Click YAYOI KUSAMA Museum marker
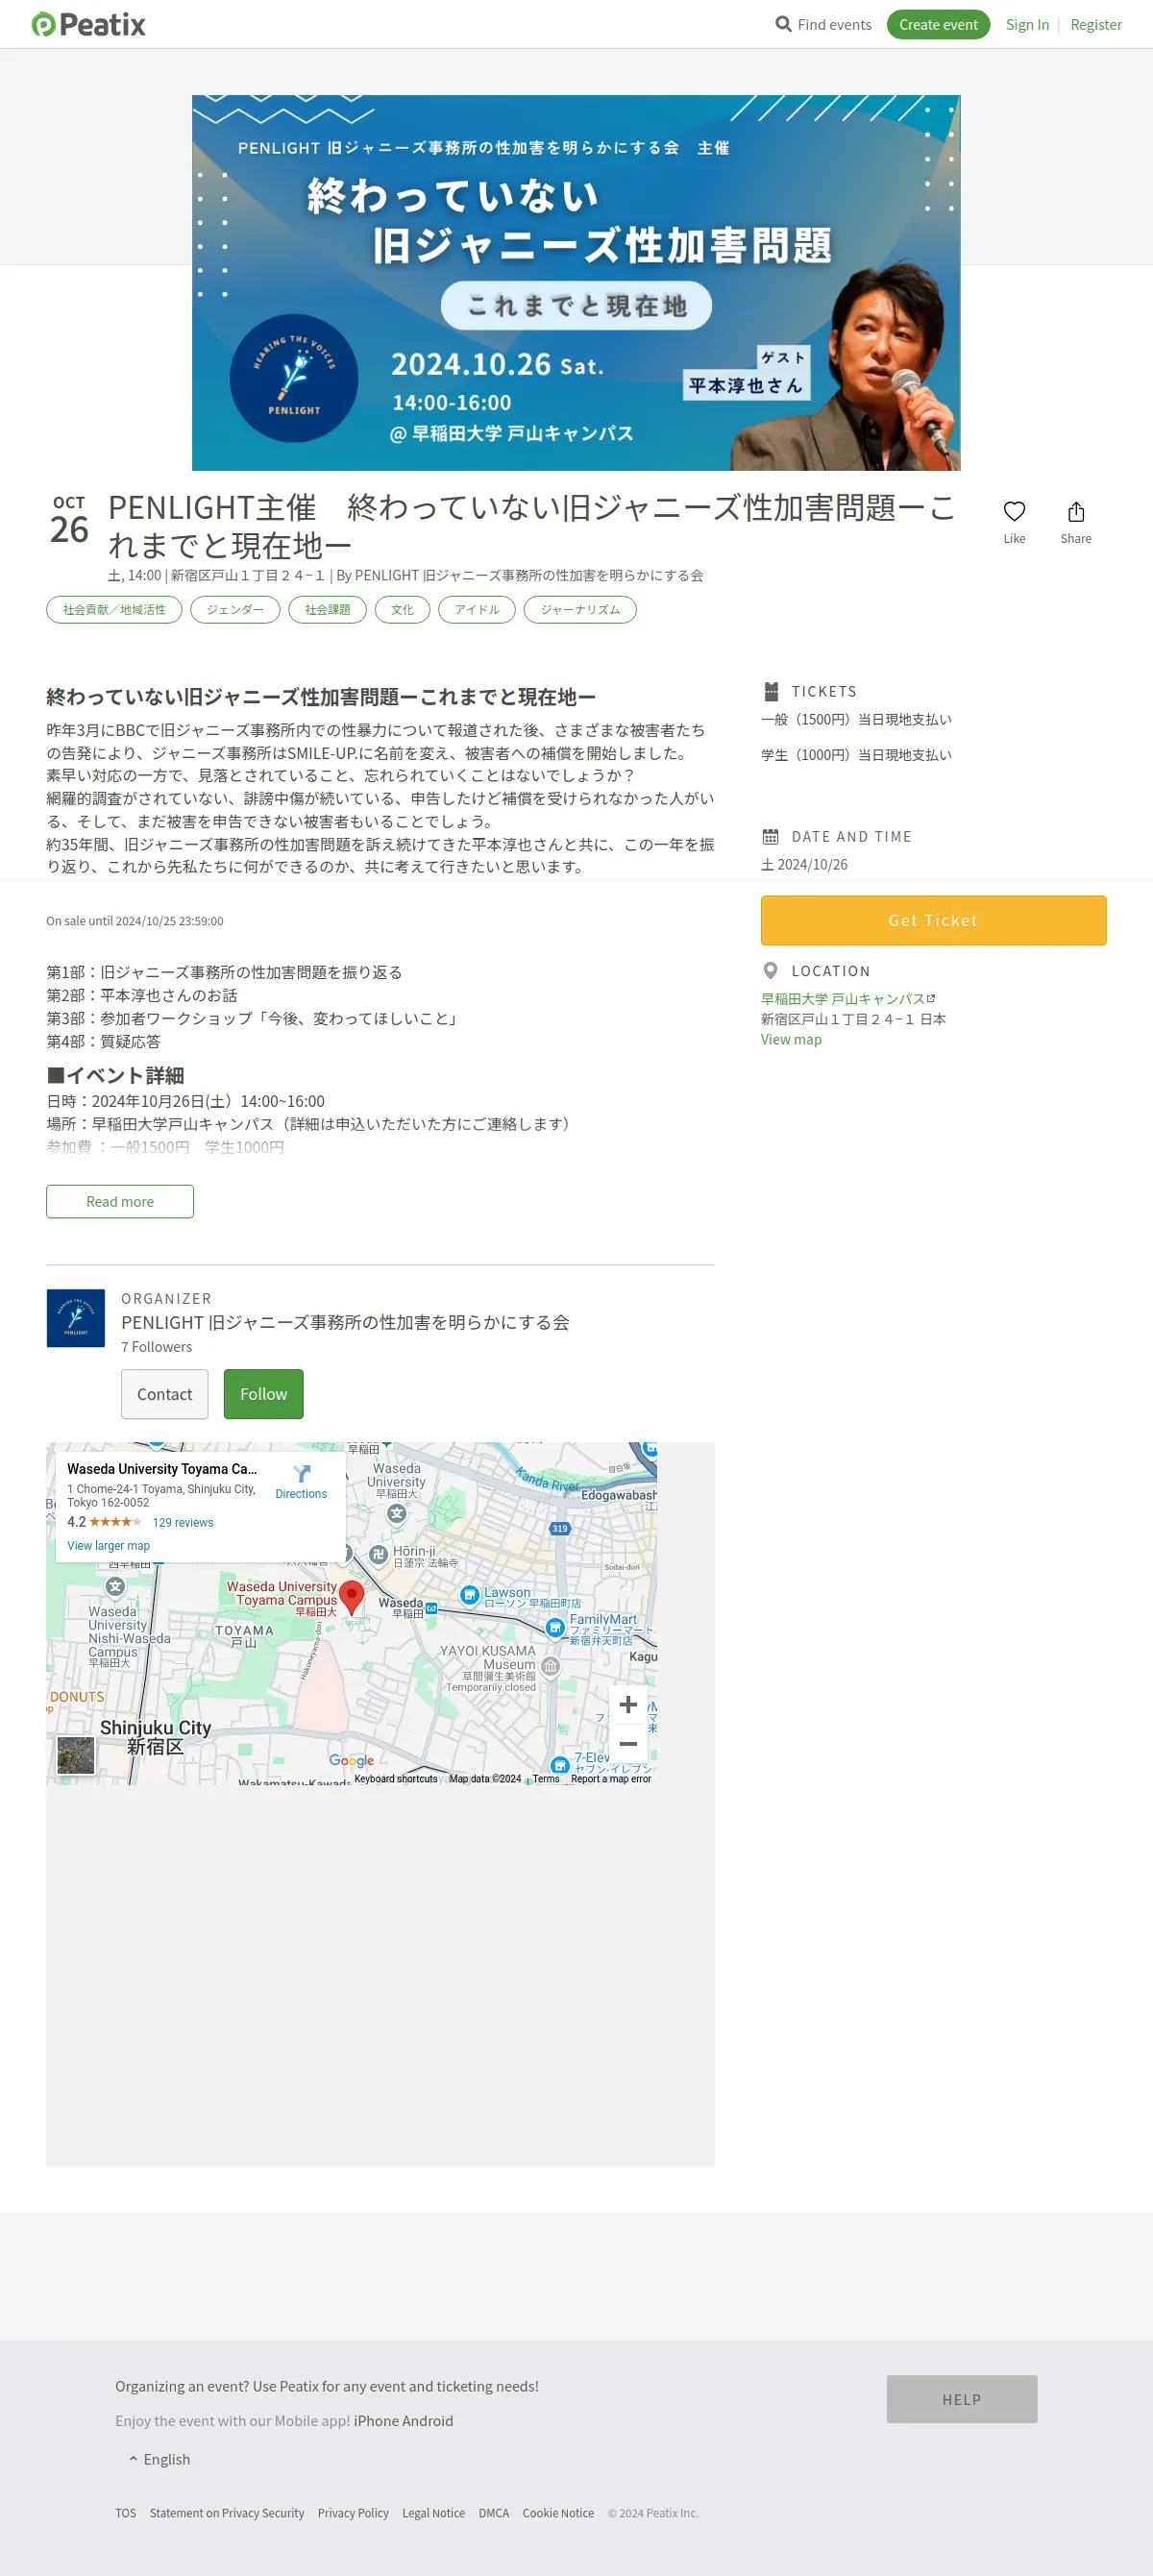The width and height of the screenshot is (1153, 2576). click(x=550, y=1666)
